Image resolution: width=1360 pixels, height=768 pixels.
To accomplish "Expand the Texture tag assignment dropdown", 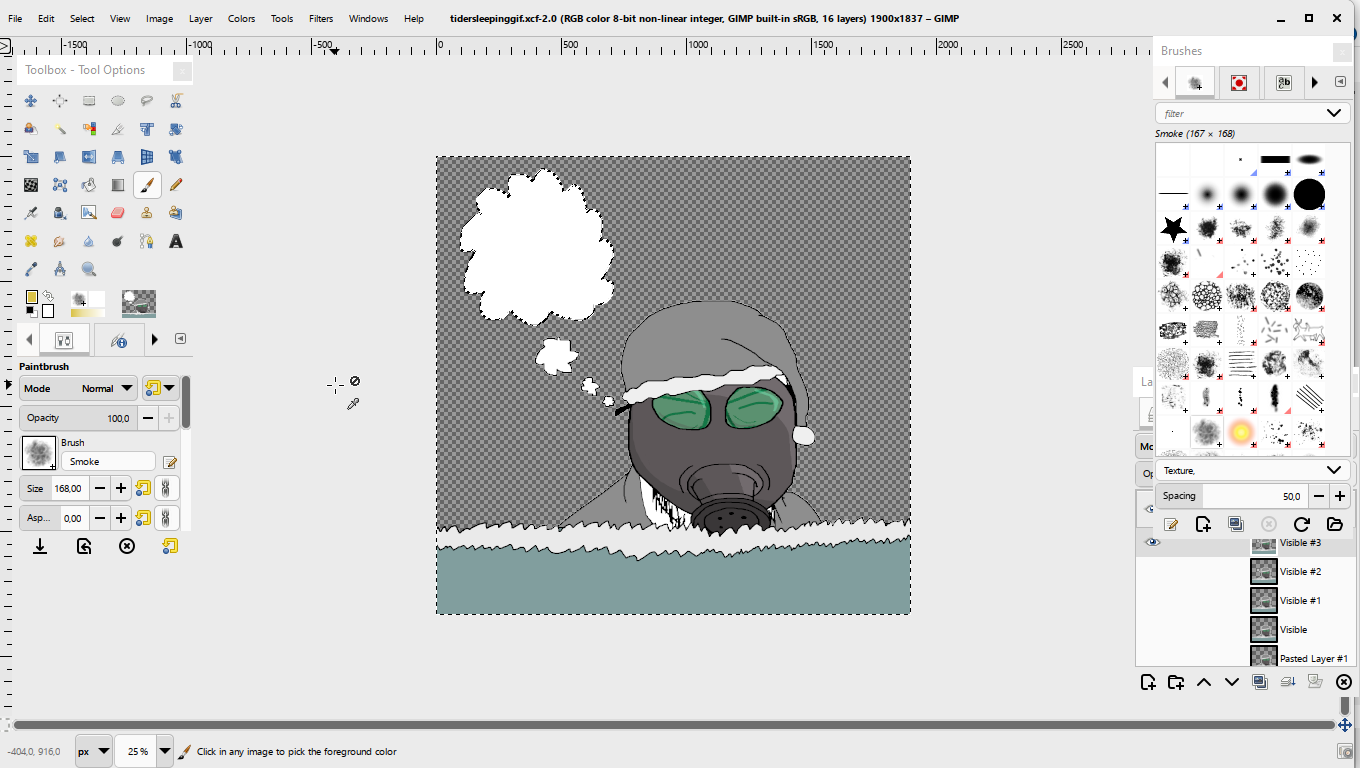I will pos(1332,470).
